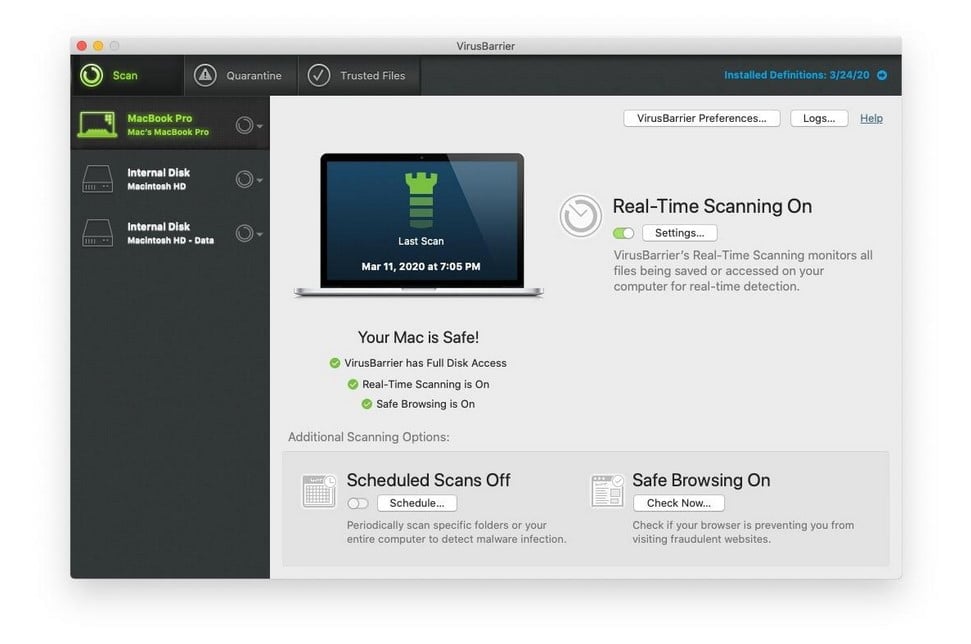Image resolution: width=971 pixels, height=644 pixels.
Task: Click 'Safe Browsing On' heading
Action: (x=701, y=480)
